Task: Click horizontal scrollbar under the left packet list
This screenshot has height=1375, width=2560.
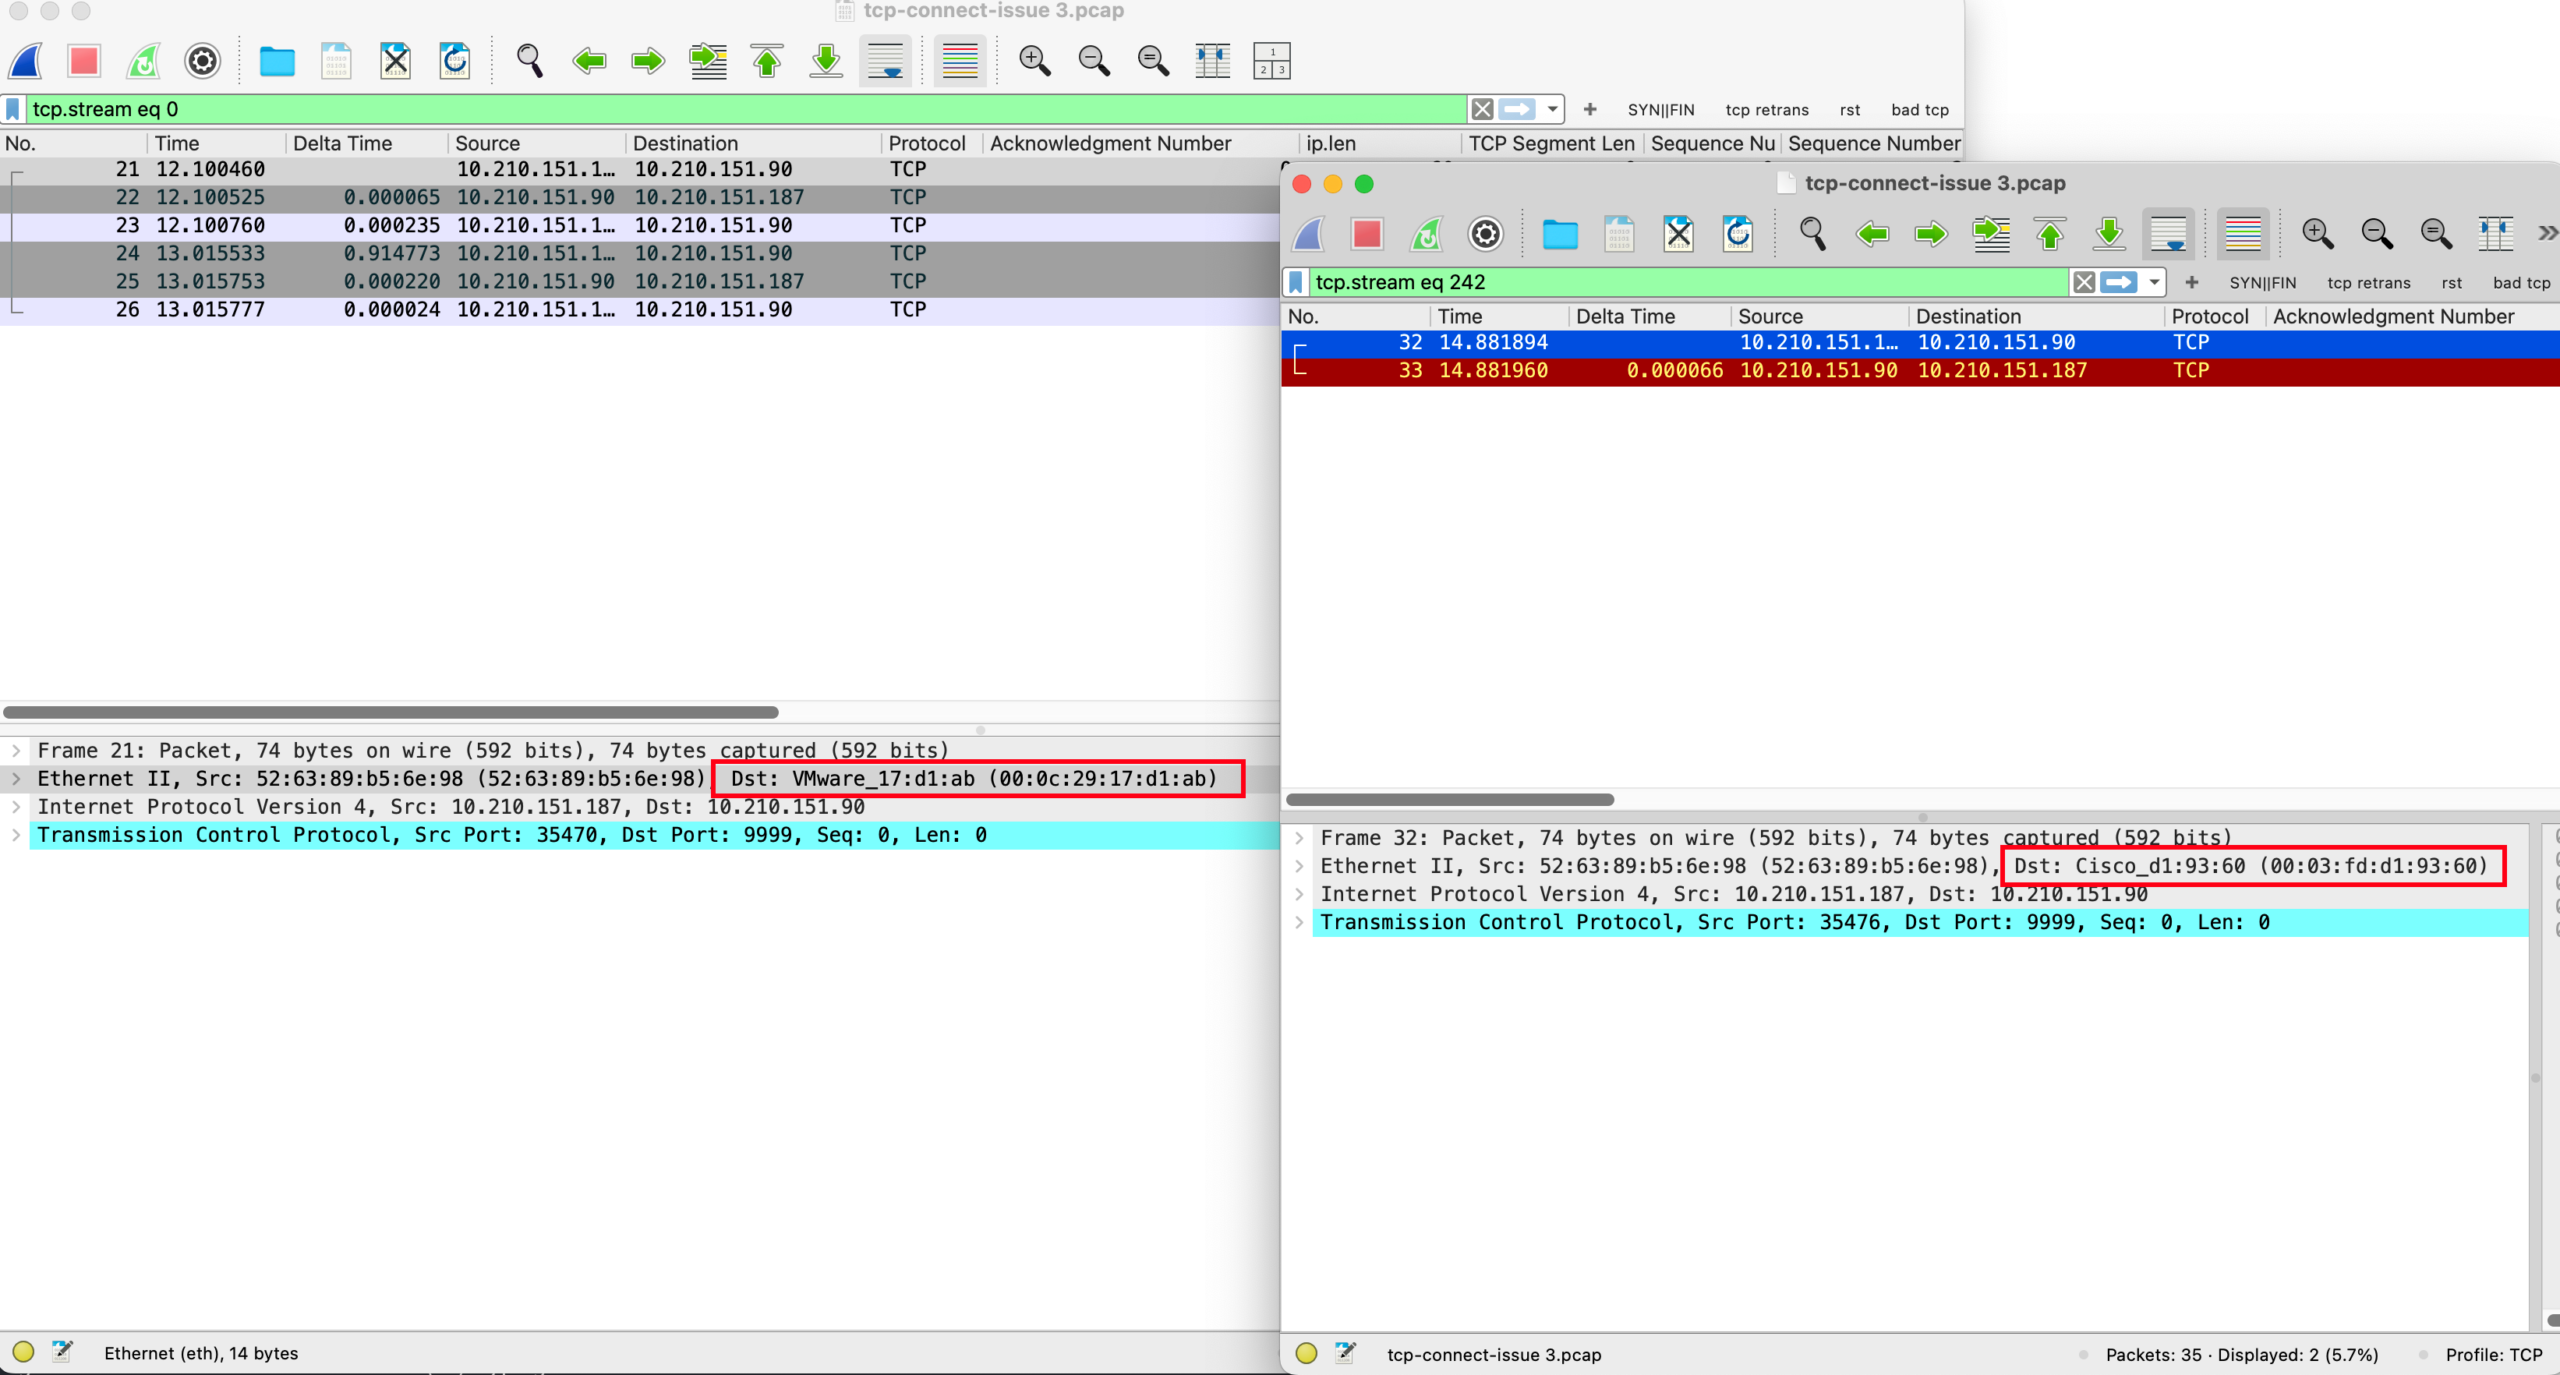Action: pyautogui.click(x=390, y=712)
